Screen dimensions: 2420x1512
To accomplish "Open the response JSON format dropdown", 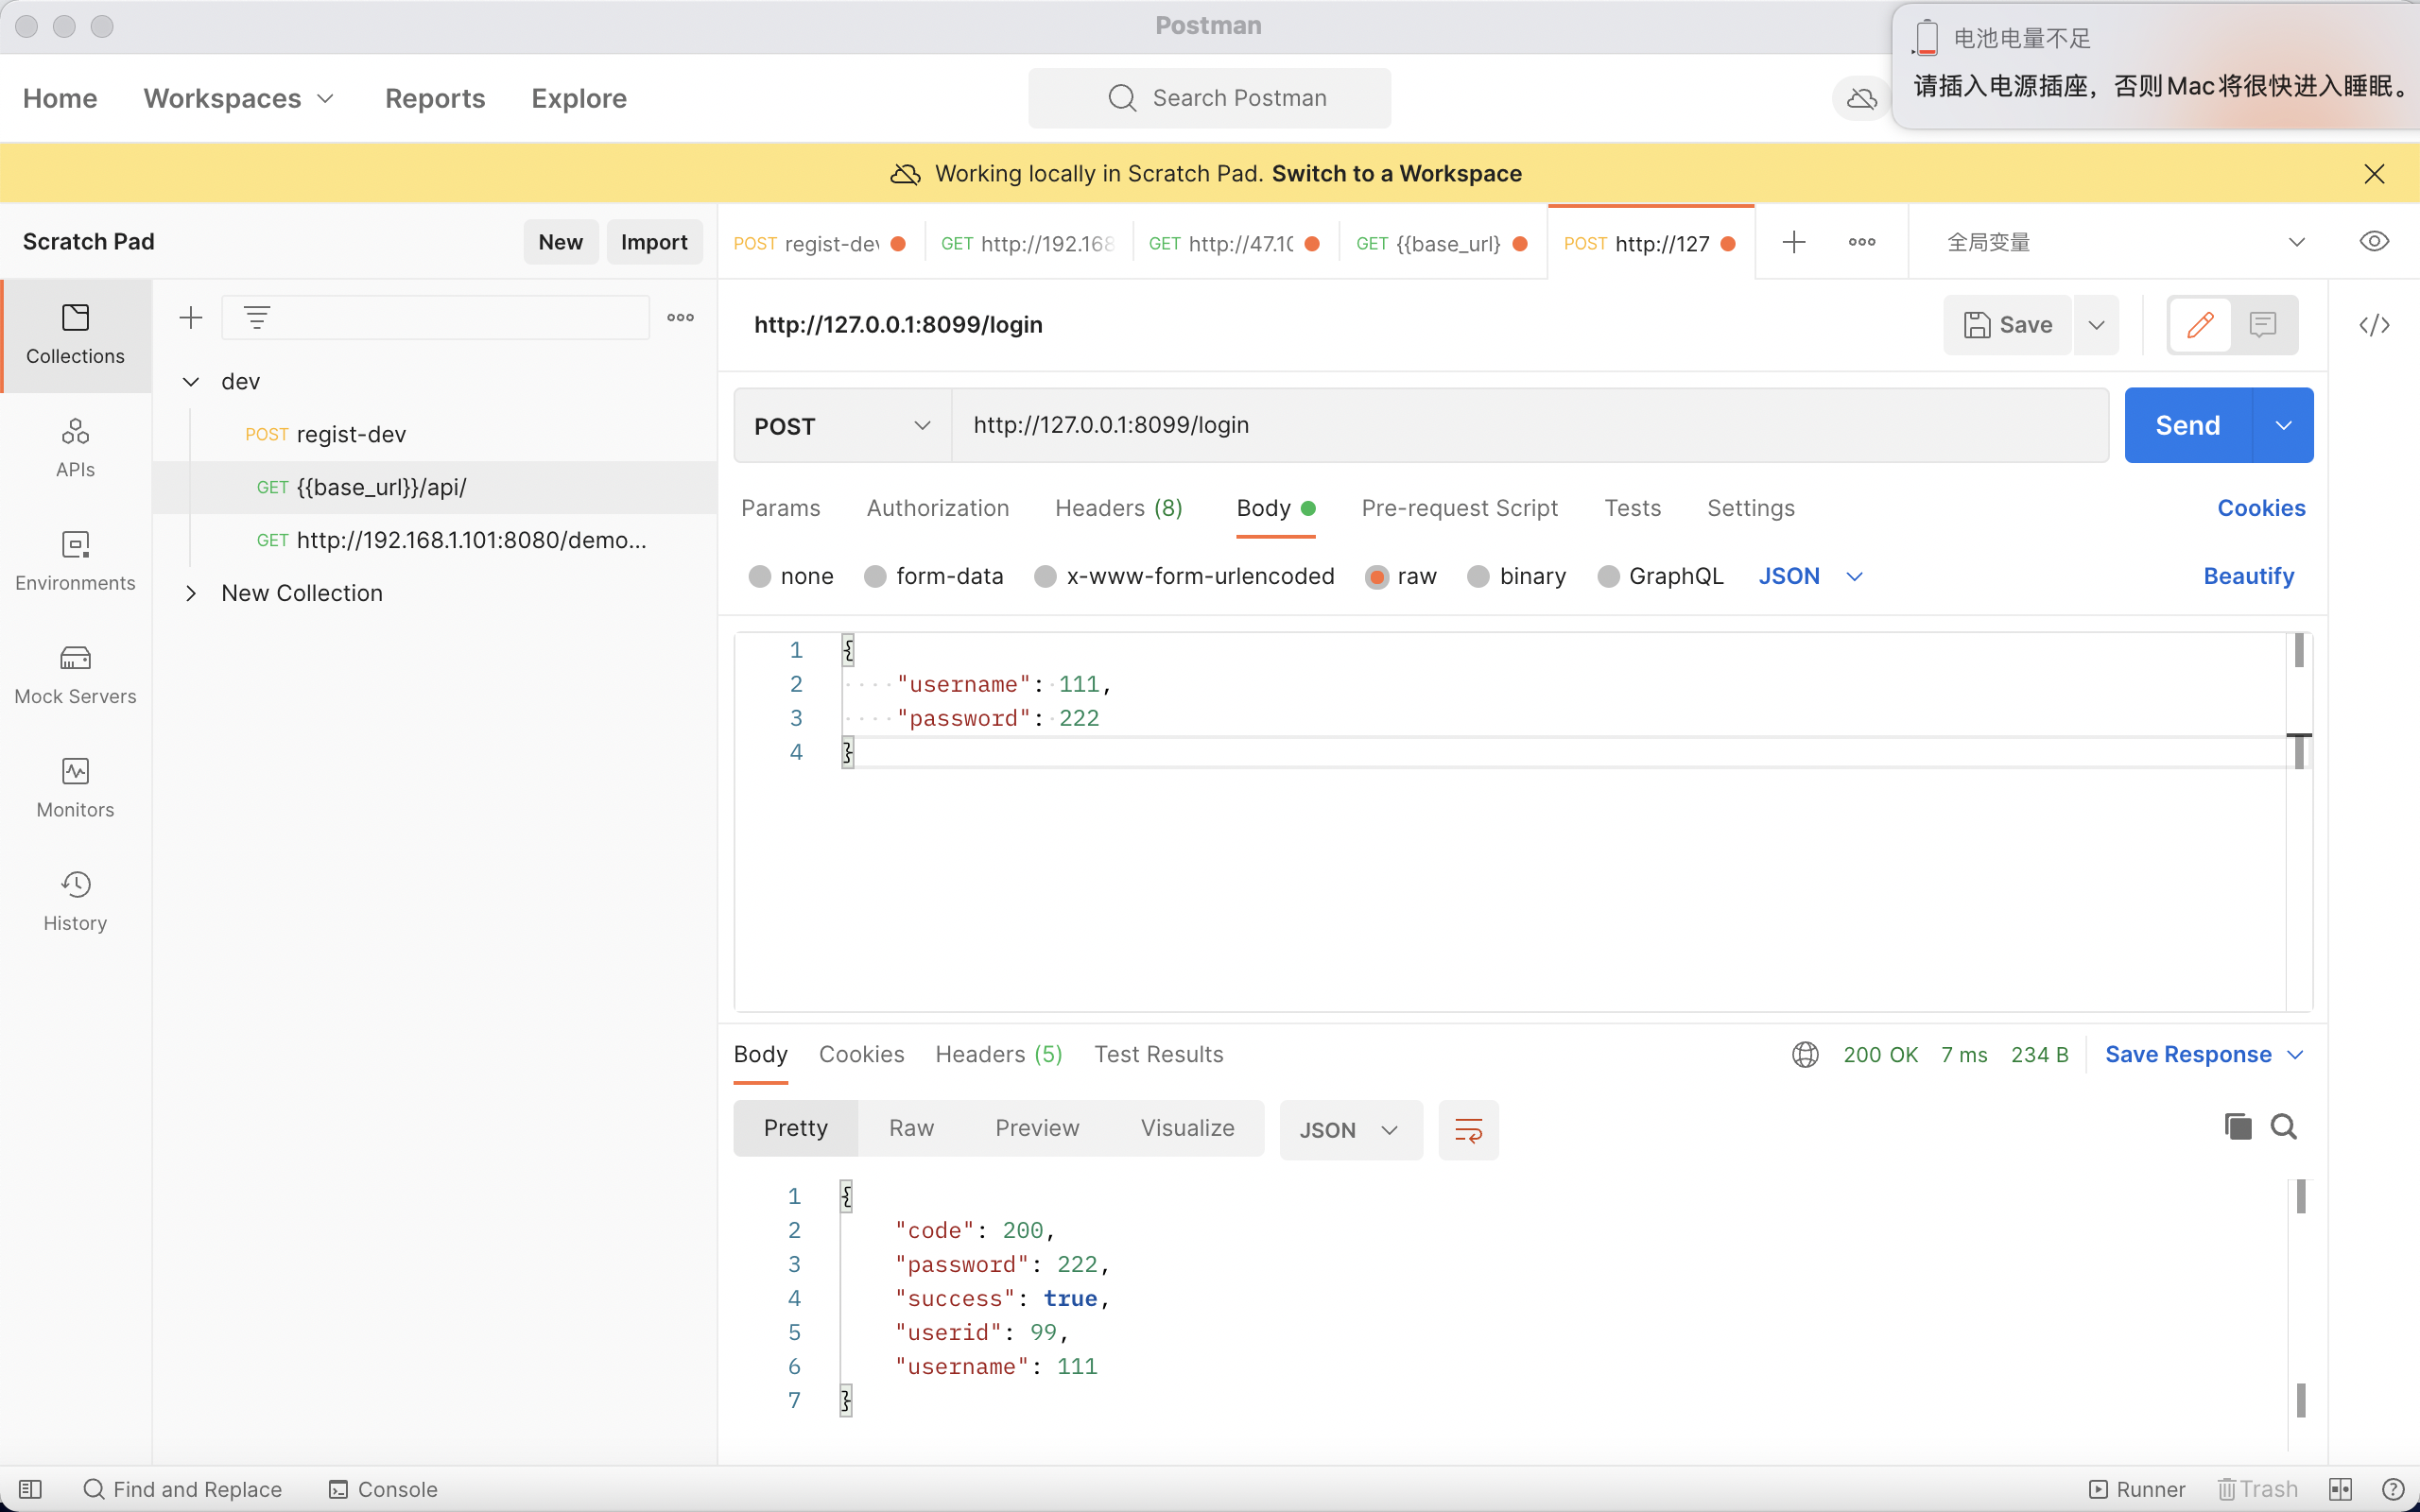I will (1350, 1130).
